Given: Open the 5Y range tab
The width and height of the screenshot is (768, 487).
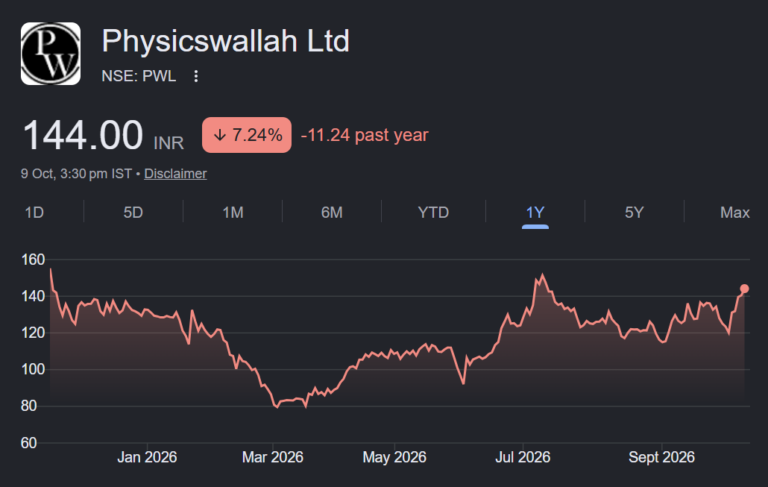Looking at the screenshot, I should click(x=634, y=213).
